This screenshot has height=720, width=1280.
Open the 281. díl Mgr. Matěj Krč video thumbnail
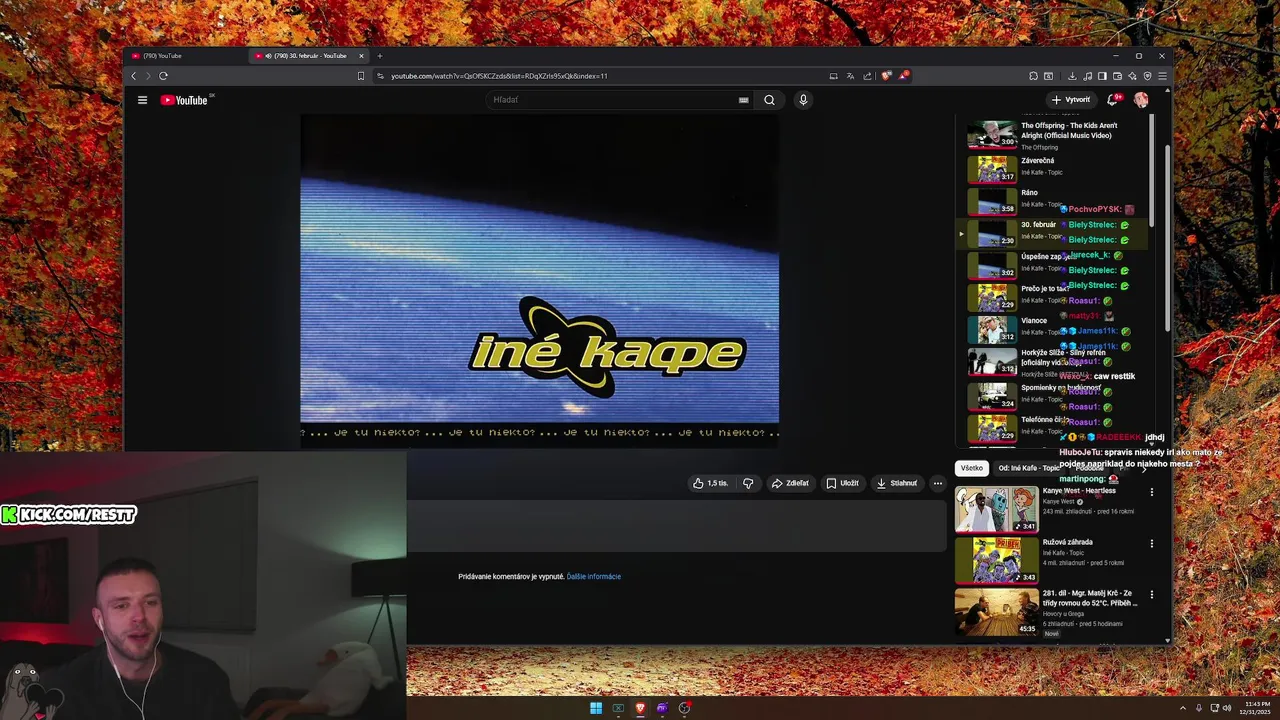coord(996,611)
